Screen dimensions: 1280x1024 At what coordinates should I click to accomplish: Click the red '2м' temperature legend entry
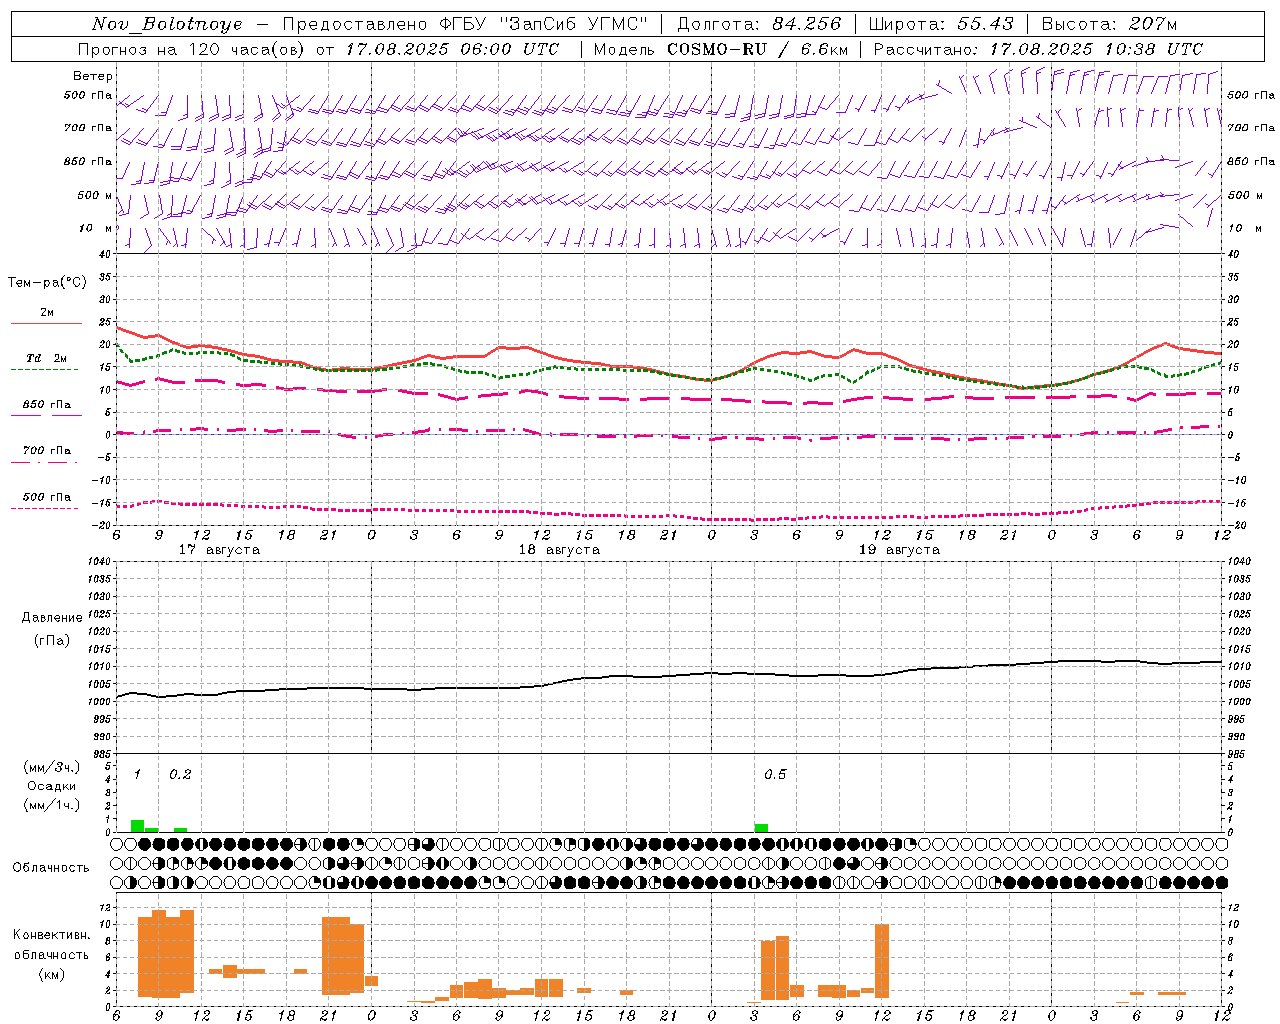click(47, 313)
